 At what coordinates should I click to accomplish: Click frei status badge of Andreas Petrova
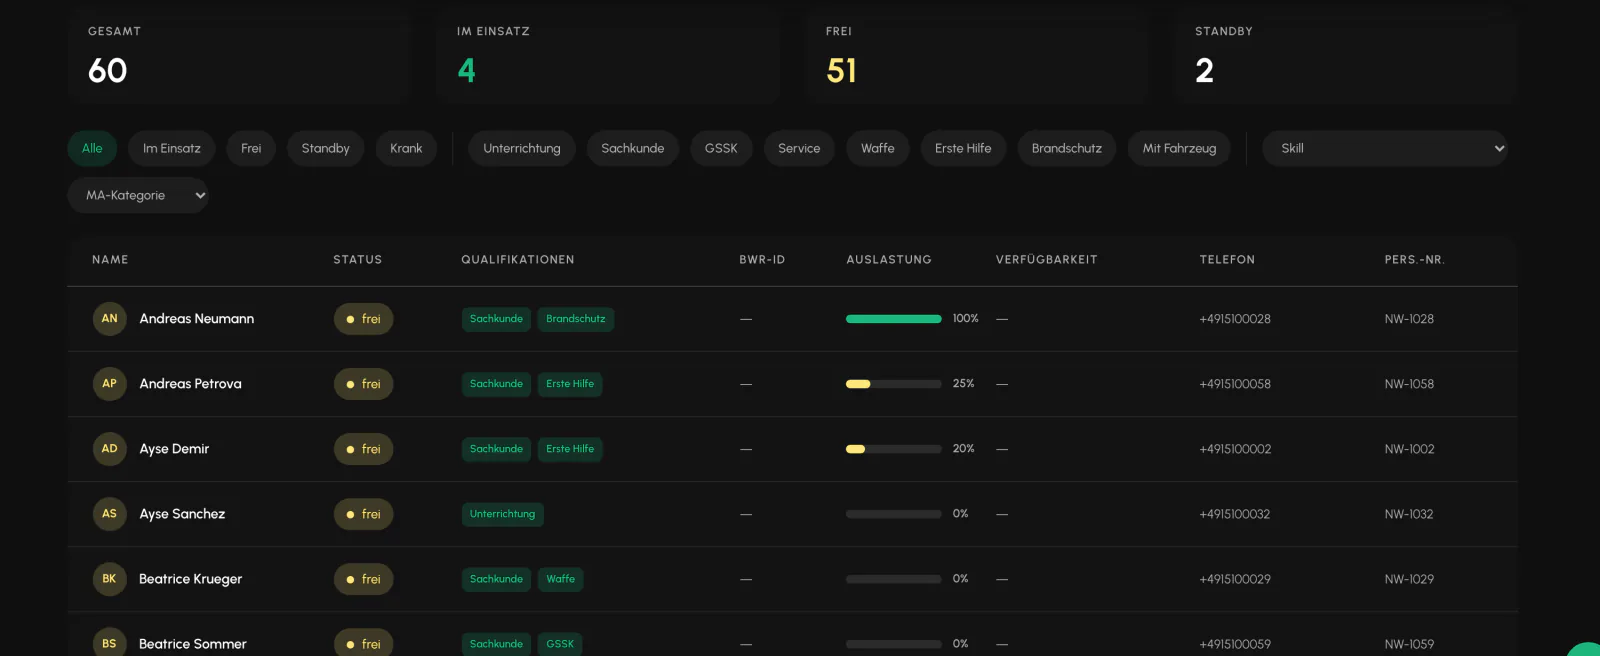[364, 384]
